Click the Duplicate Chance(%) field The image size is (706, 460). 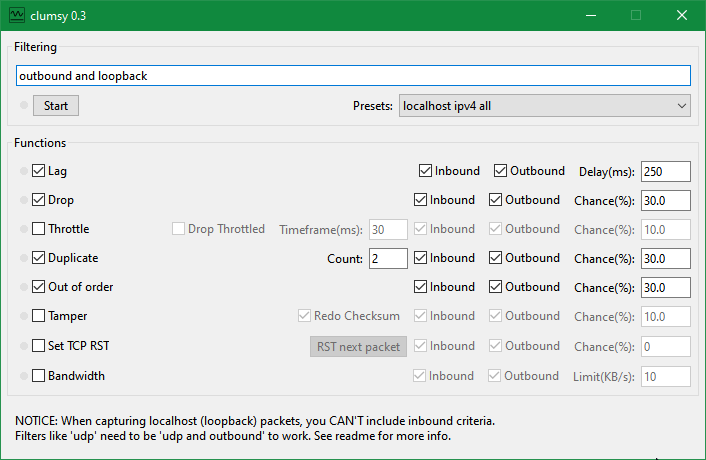(x=666, y=258)
